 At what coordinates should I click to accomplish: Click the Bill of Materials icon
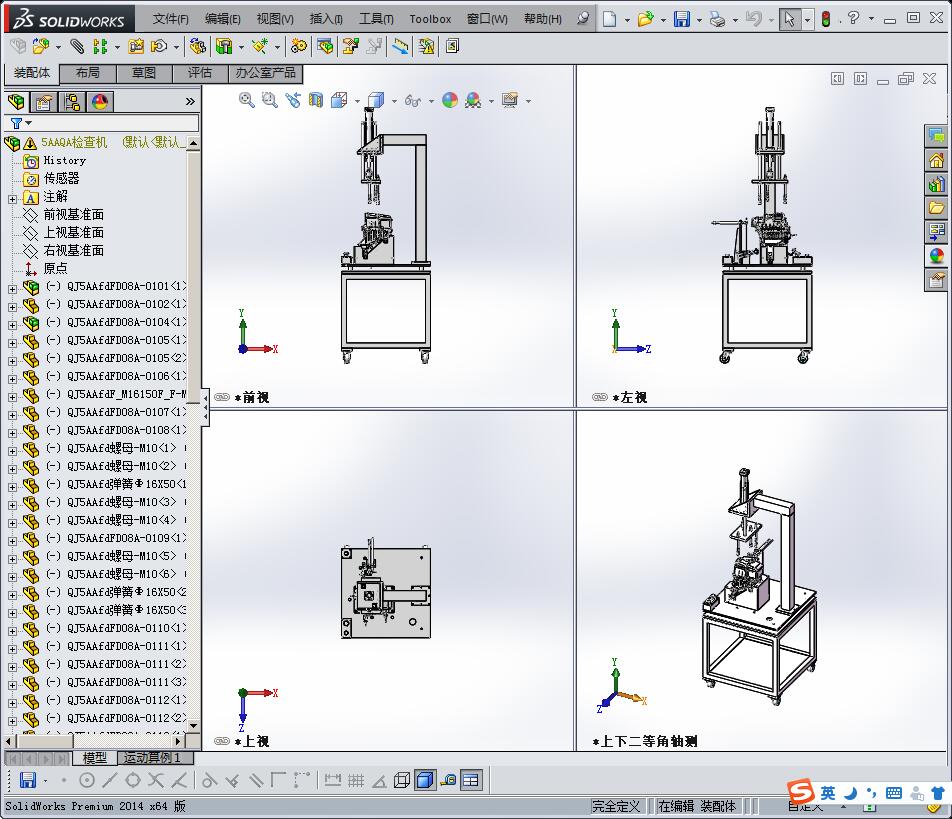tap(325, 46)
